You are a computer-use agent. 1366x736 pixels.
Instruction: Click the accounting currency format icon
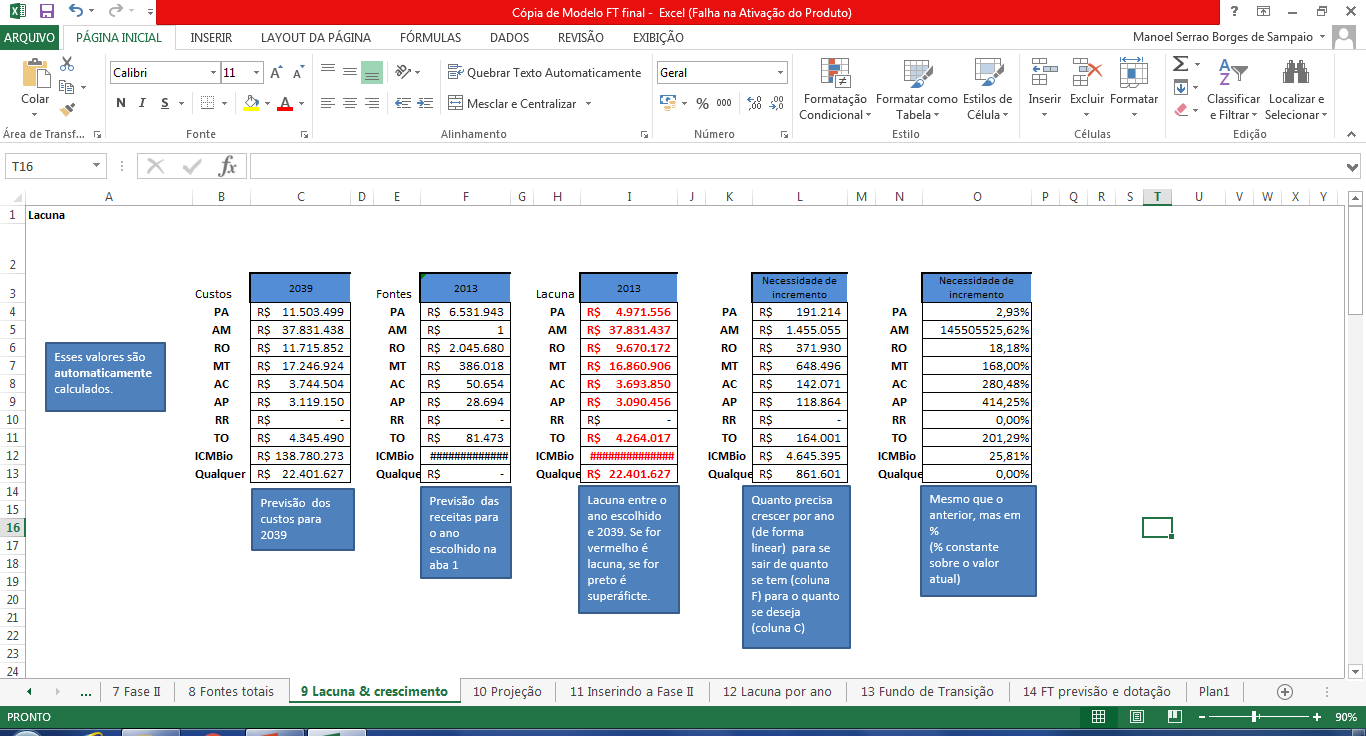(668, 103)
